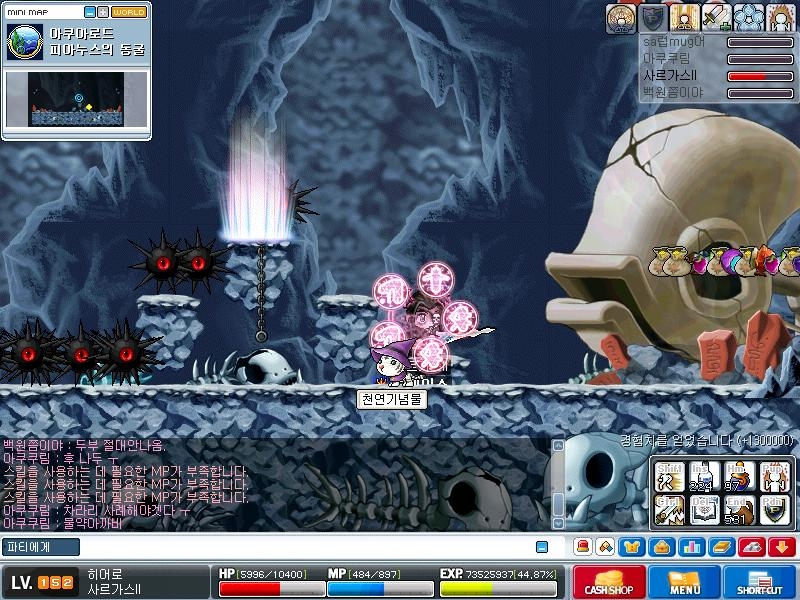Screen dimensions: 800x600
Task: Use the Ctrl sword attack skill slot
Action: pos(669,510)
